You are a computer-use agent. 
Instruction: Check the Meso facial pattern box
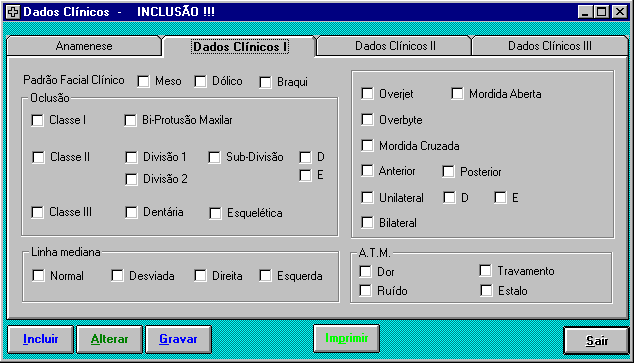(x=143, y=82)
